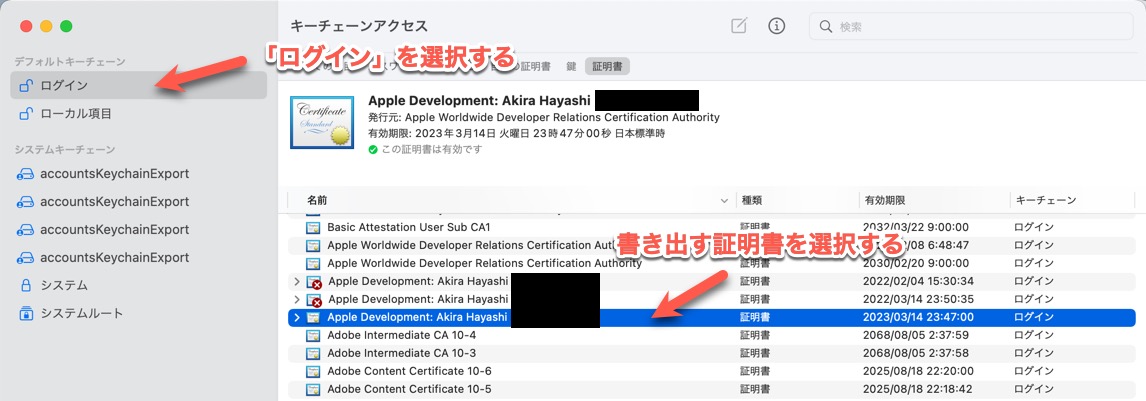The width and height of the screenshot is (1146, 401).
Task: Click the certificate icon of Adobe Intermediate CA 10-3
Action: (314, 354)
